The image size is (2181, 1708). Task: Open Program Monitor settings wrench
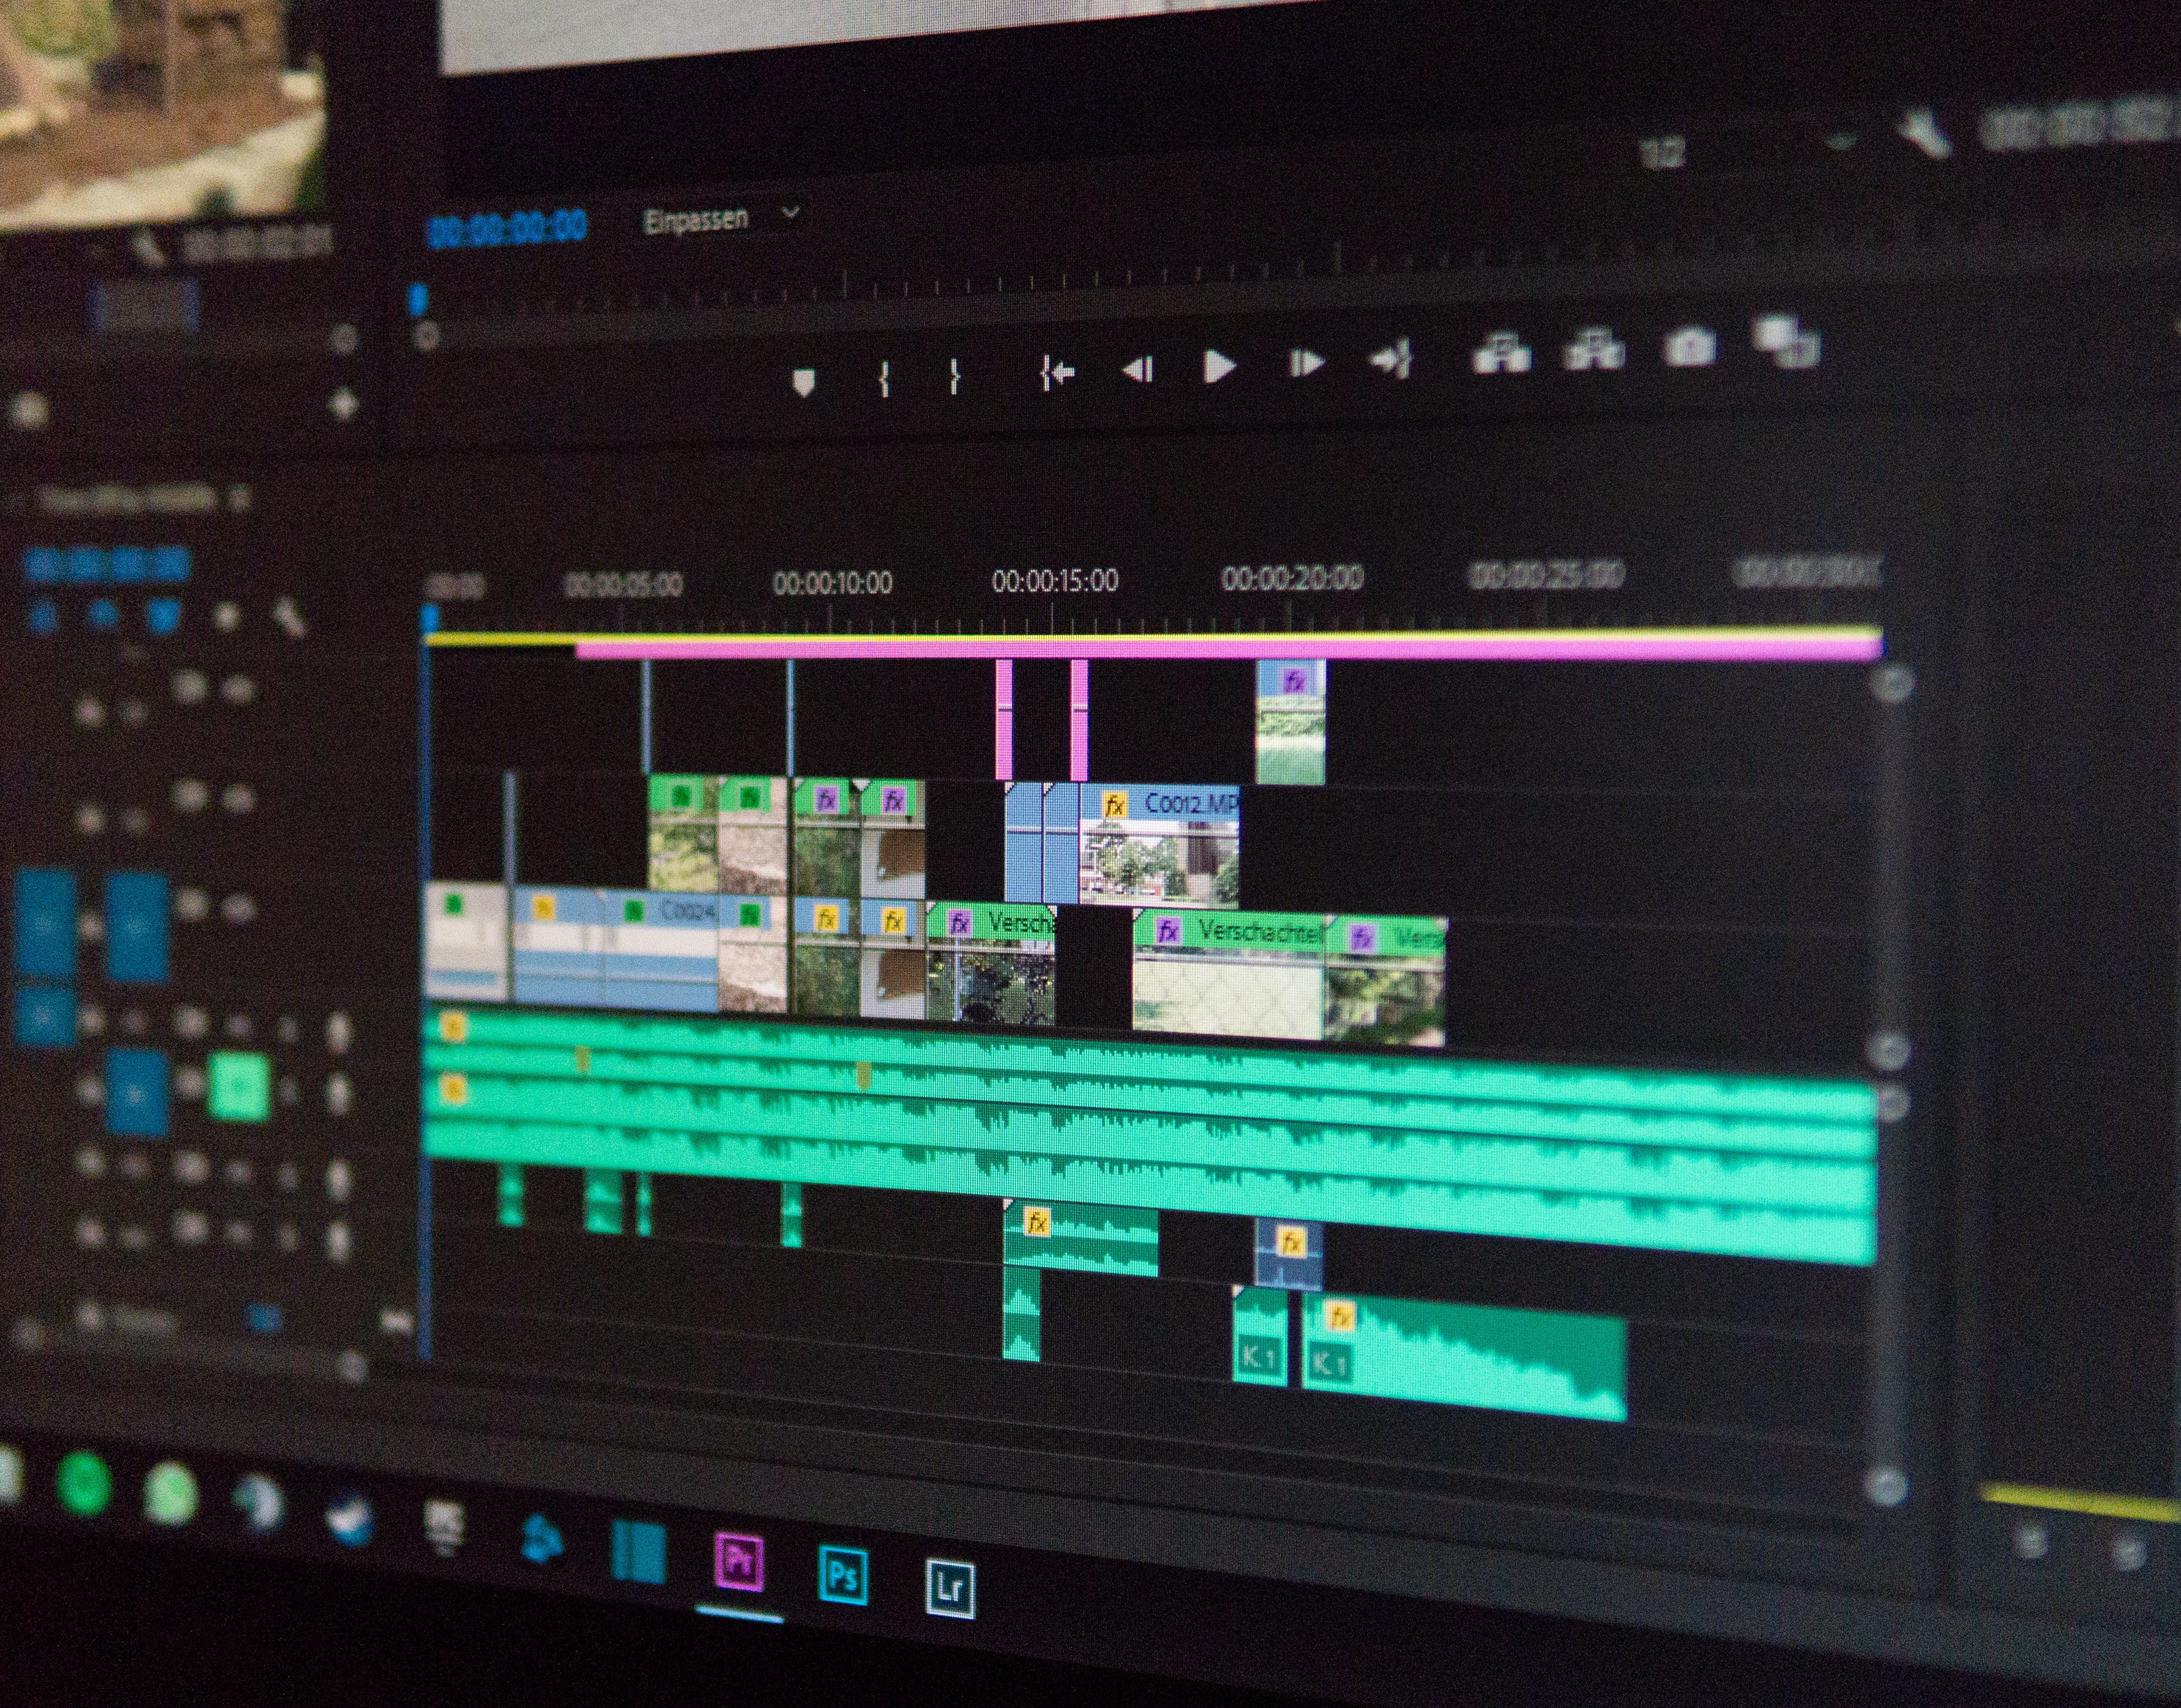[x=1926, y=135]
